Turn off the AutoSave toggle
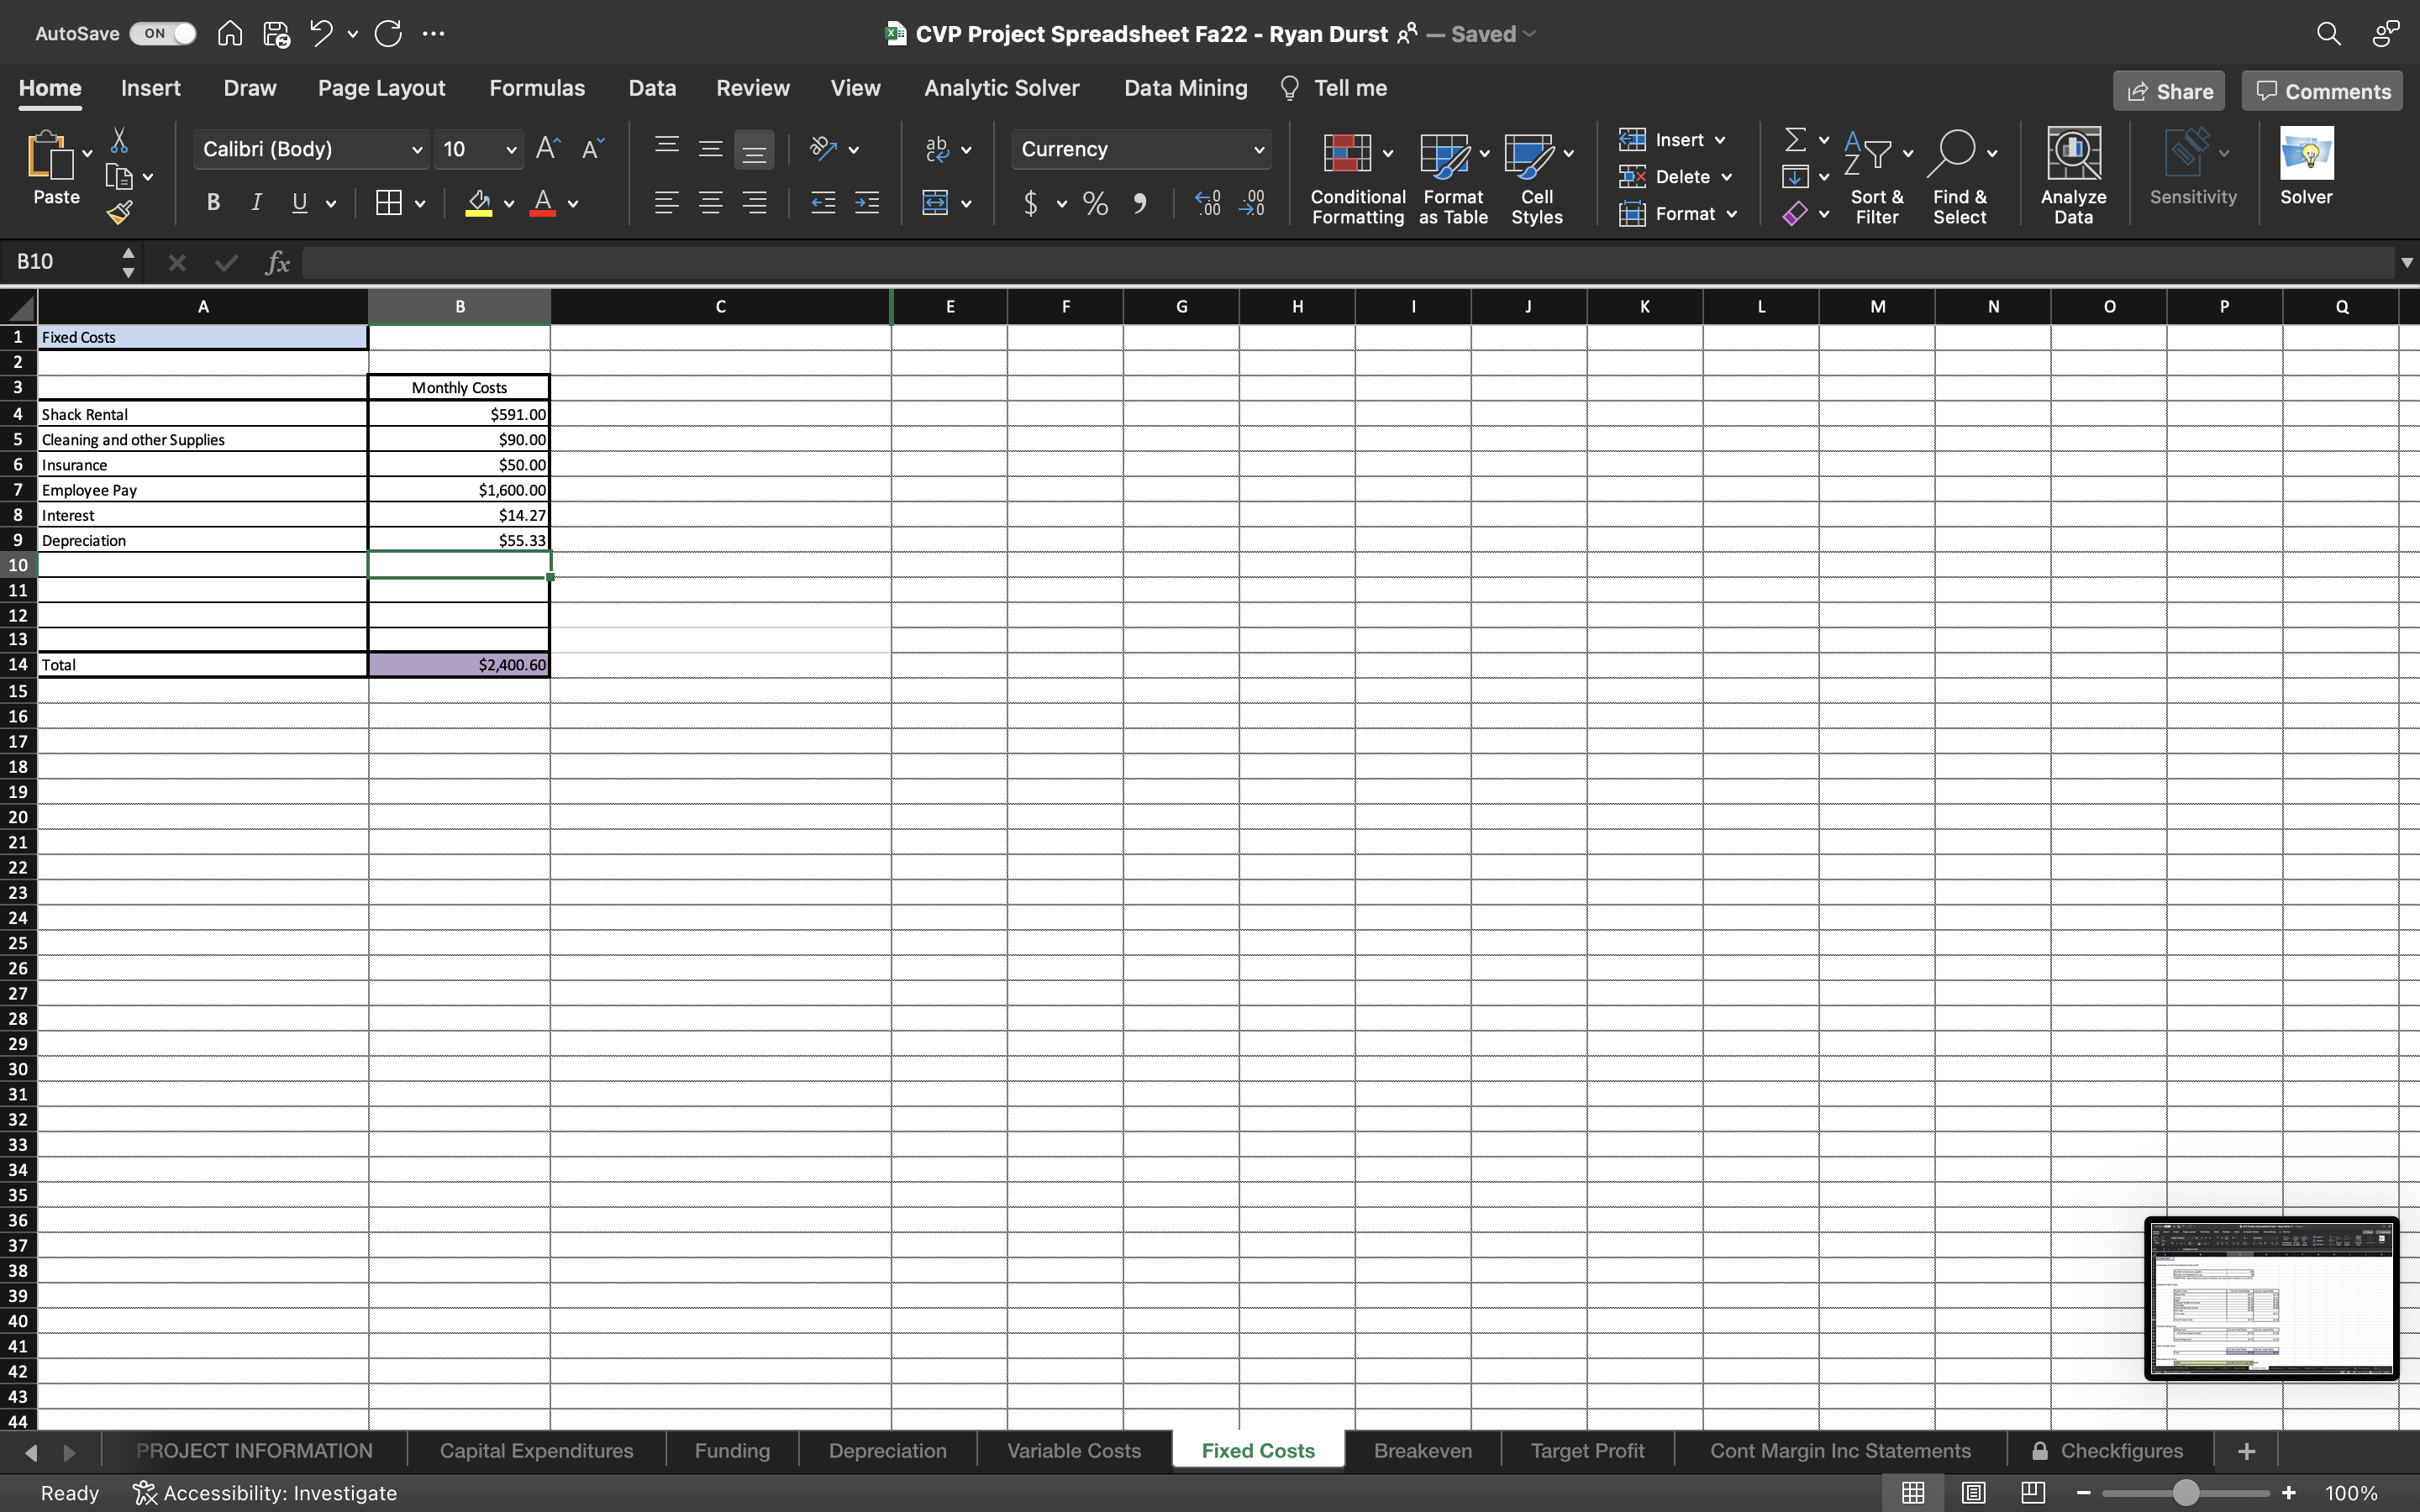 (x=161, y=33)
